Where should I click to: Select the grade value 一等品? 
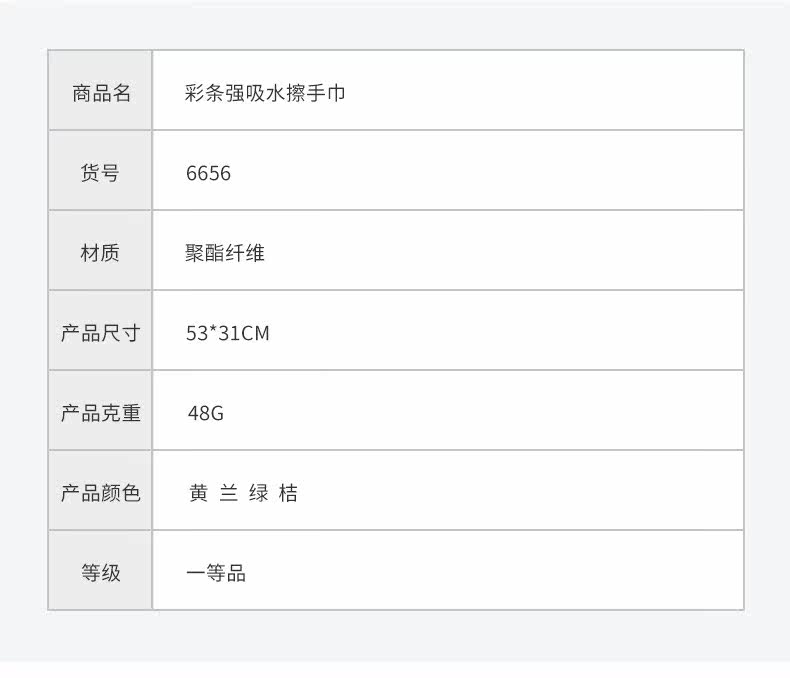[x=216, y=573]
